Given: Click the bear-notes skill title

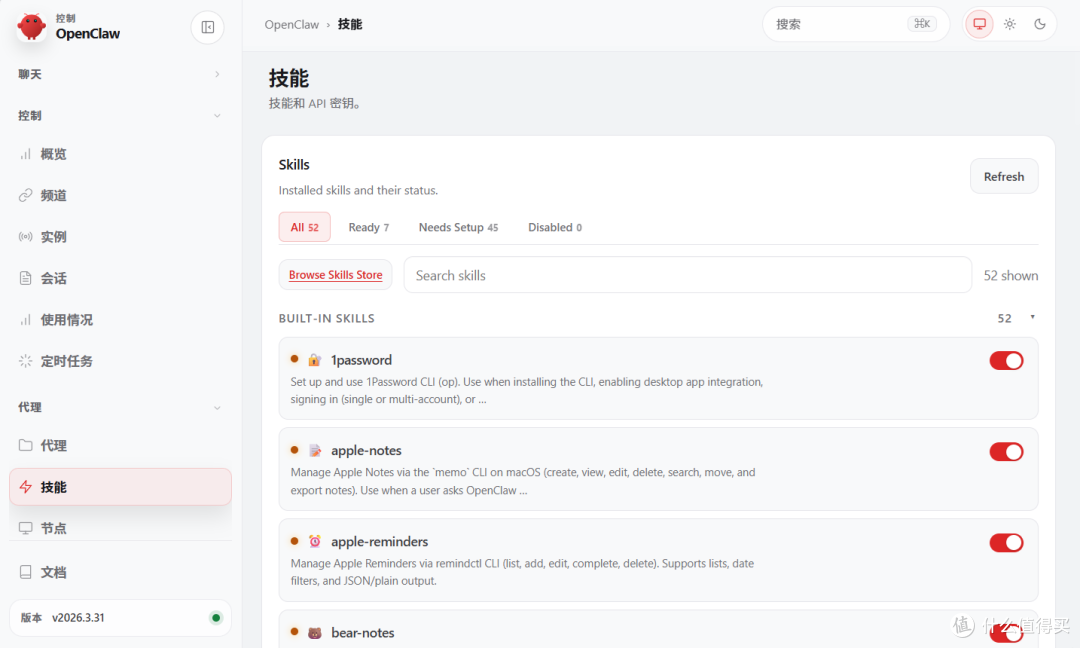Looking at the screenshot, I should [x=362, y=633].
